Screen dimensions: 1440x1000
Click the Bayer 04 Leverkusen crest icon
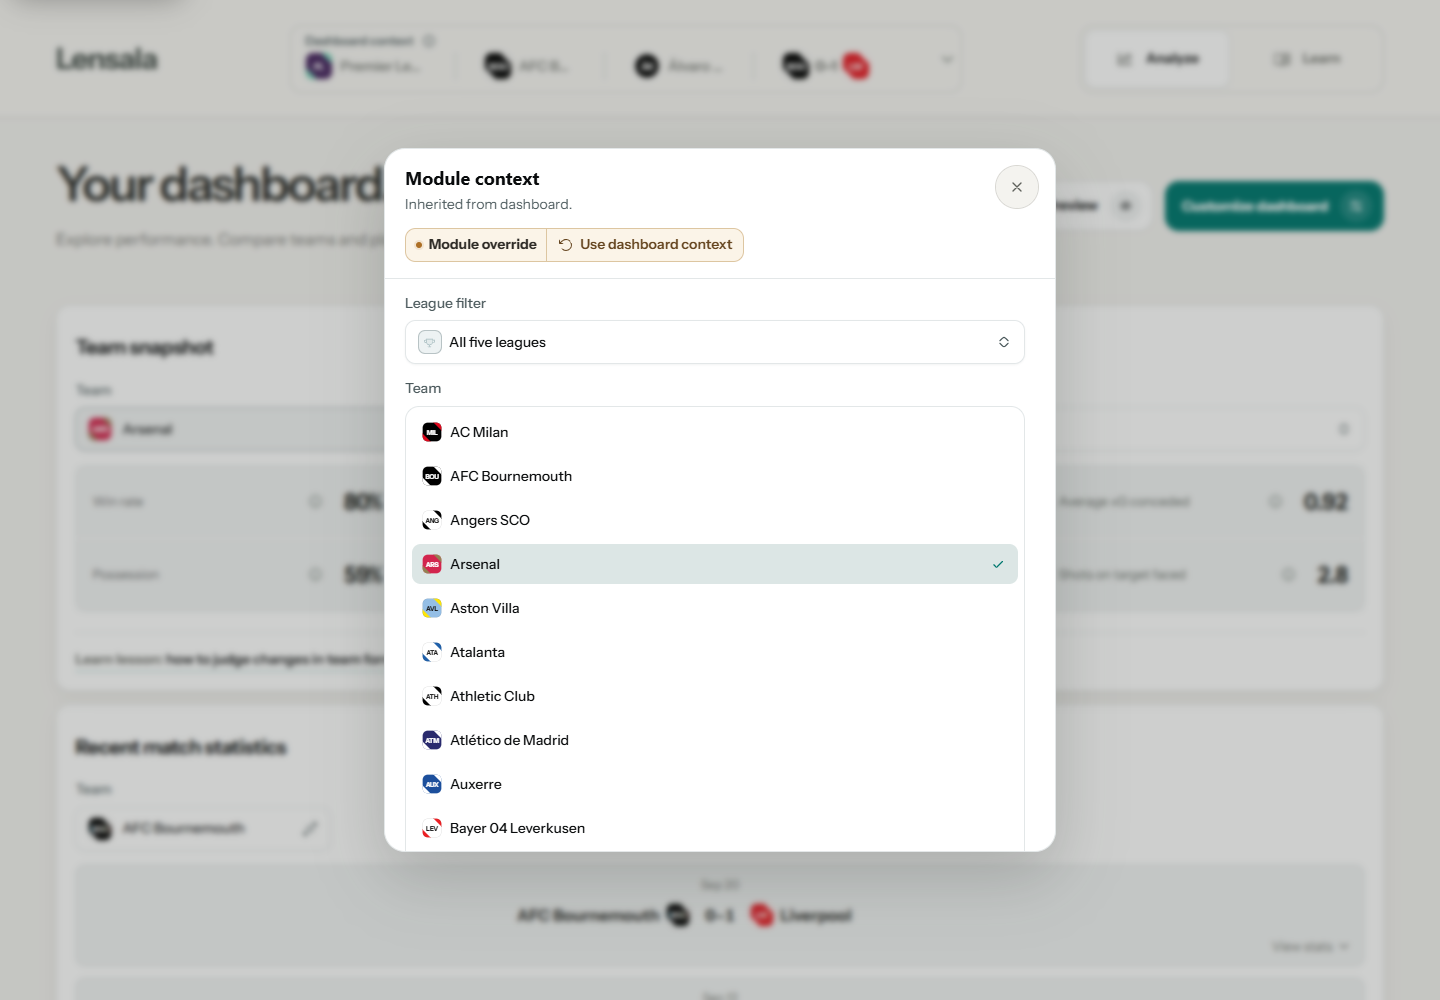pyautogui.click(x=432, y=828)
